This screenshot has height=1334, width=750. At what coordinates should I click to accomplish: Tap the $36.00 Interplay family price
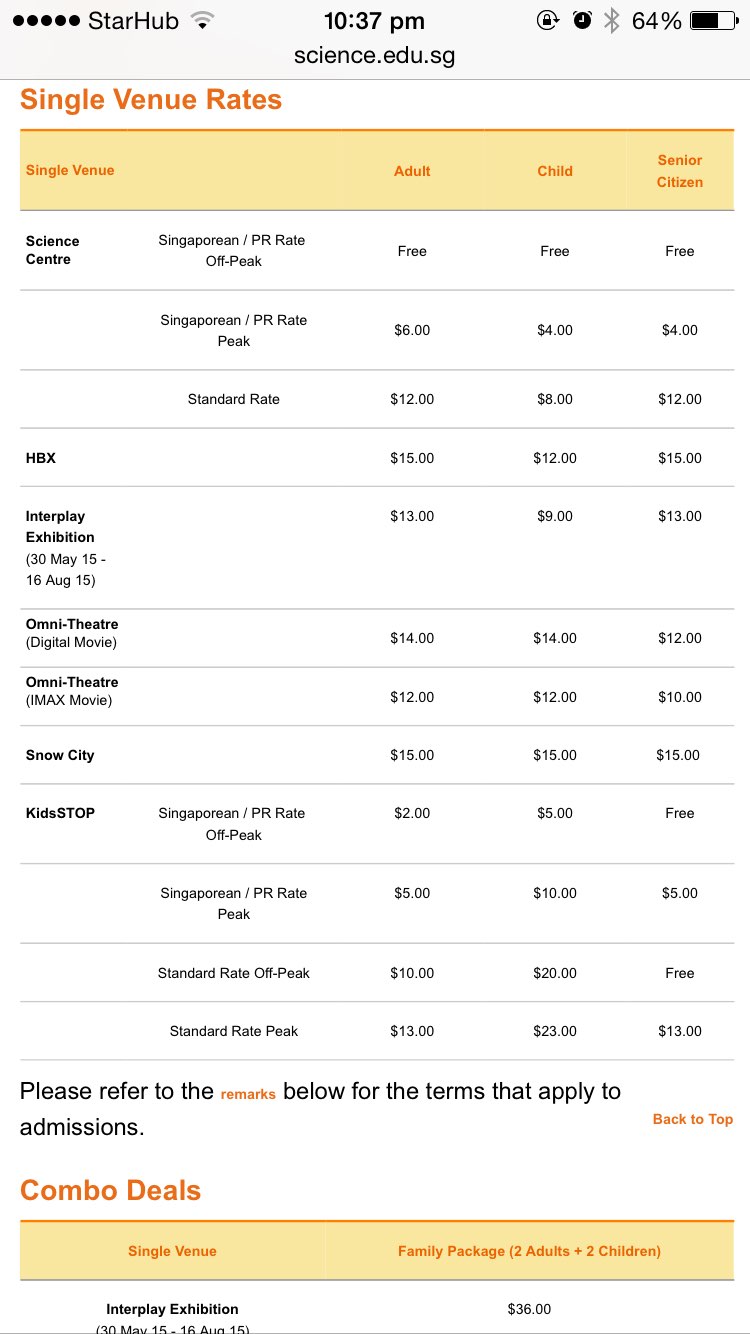[529, 1309]
